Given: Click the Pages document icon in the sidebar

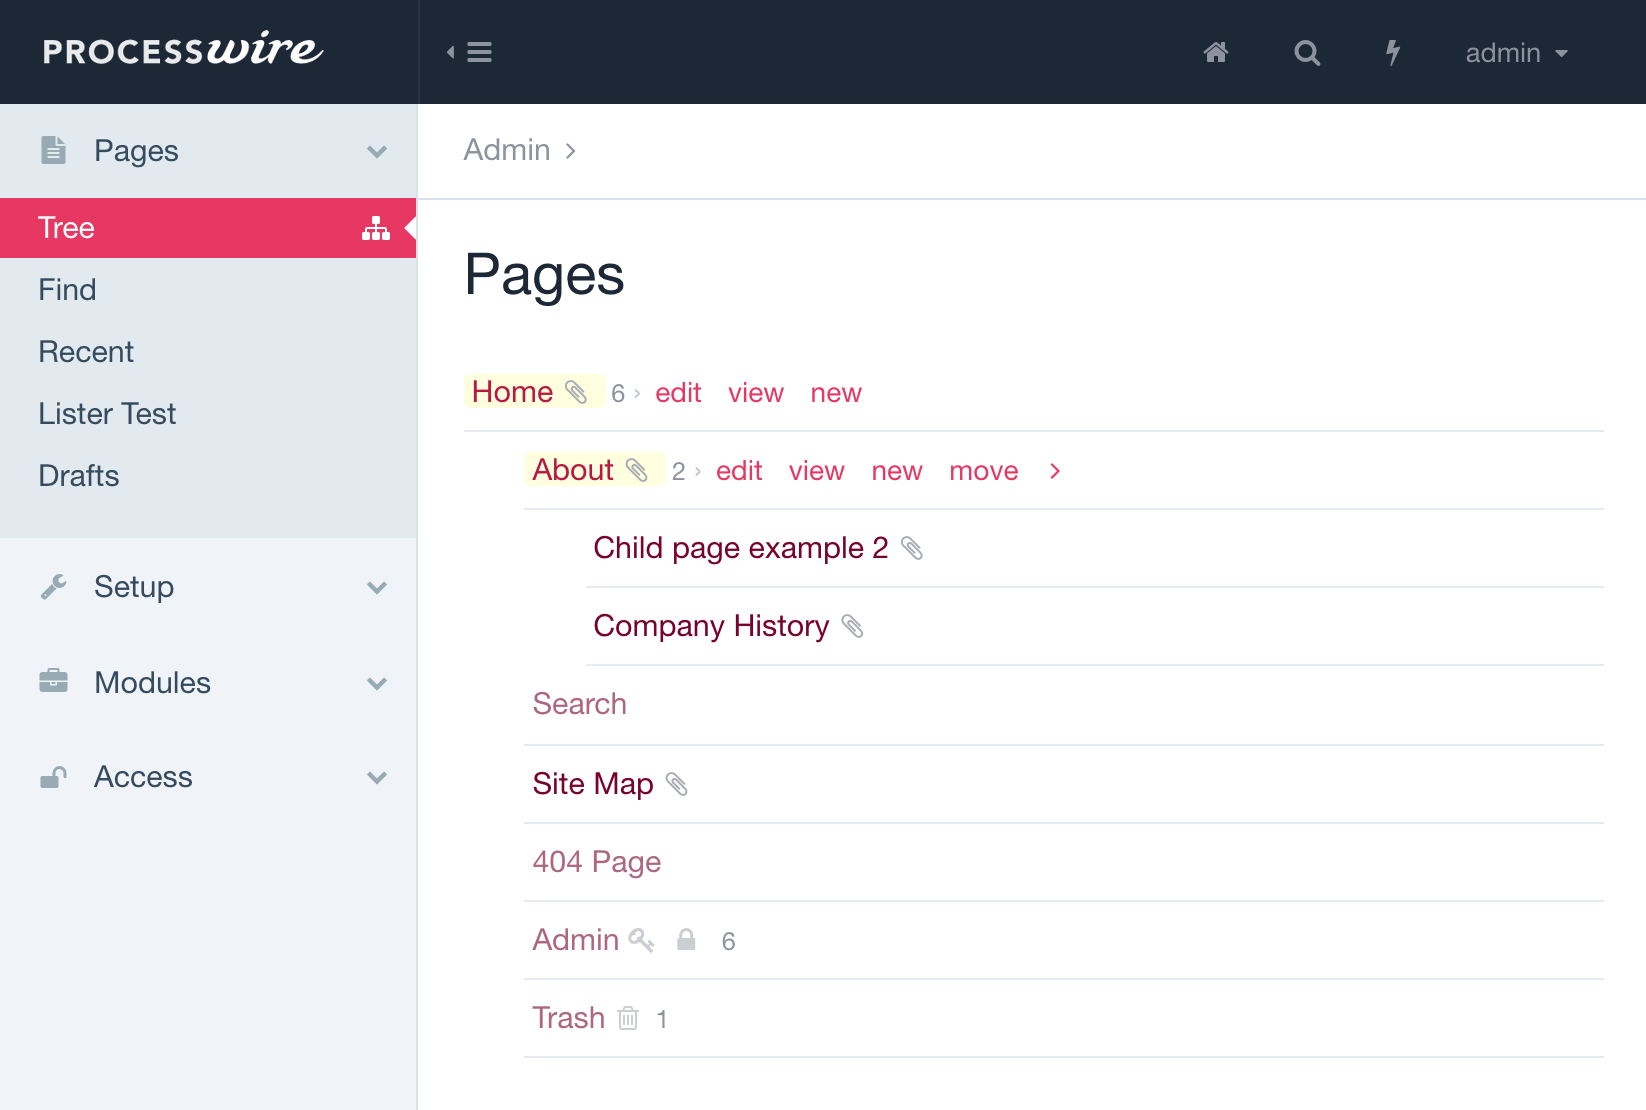Looking at the screenshot, I should [53, 150].
